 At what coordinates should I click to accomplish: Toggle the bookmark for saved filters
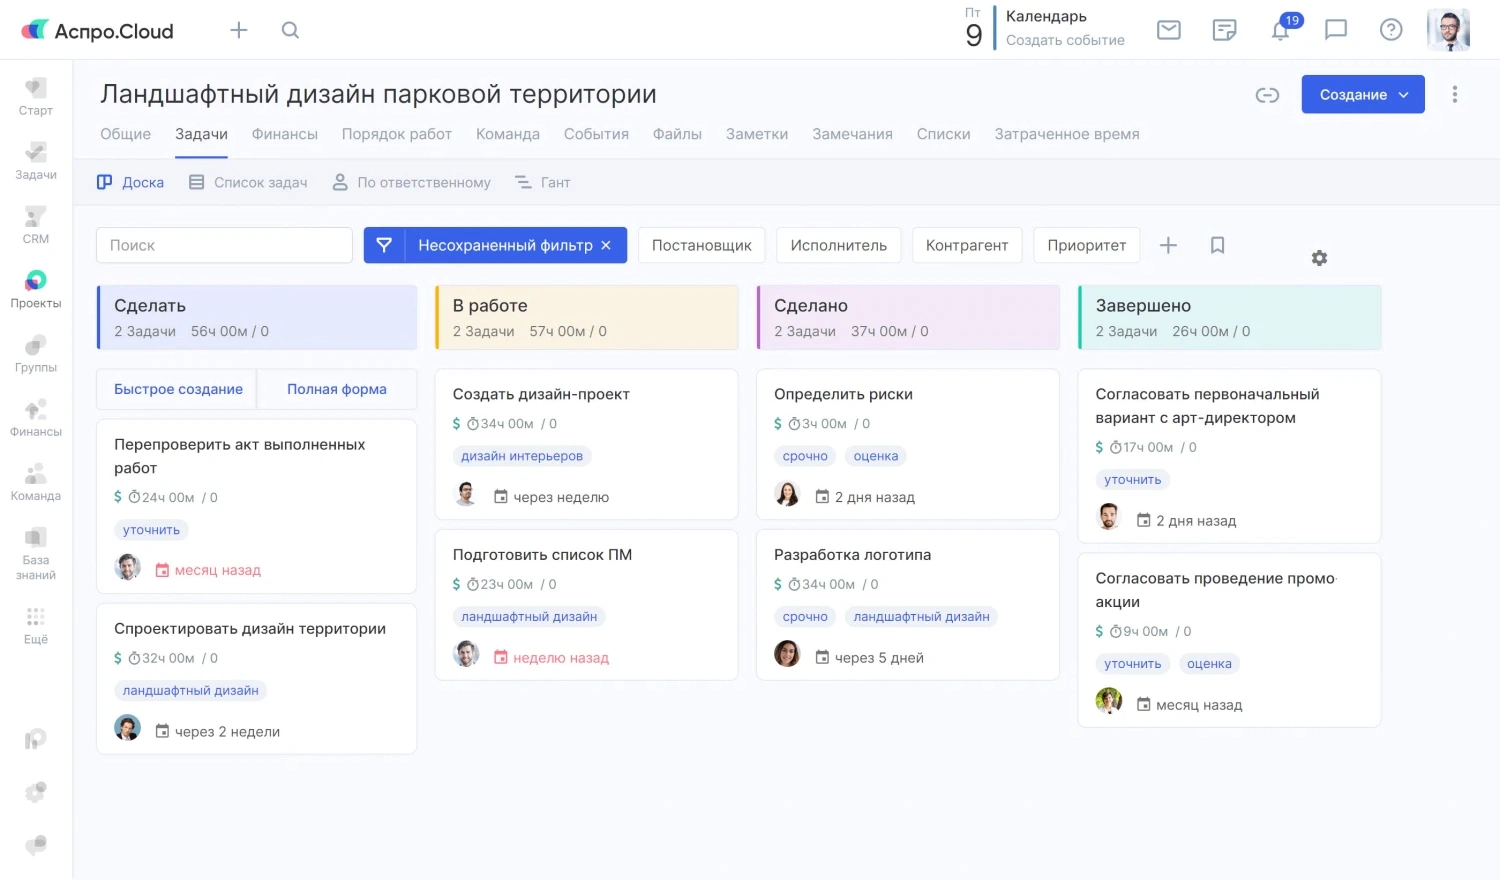click(1217, 244)
